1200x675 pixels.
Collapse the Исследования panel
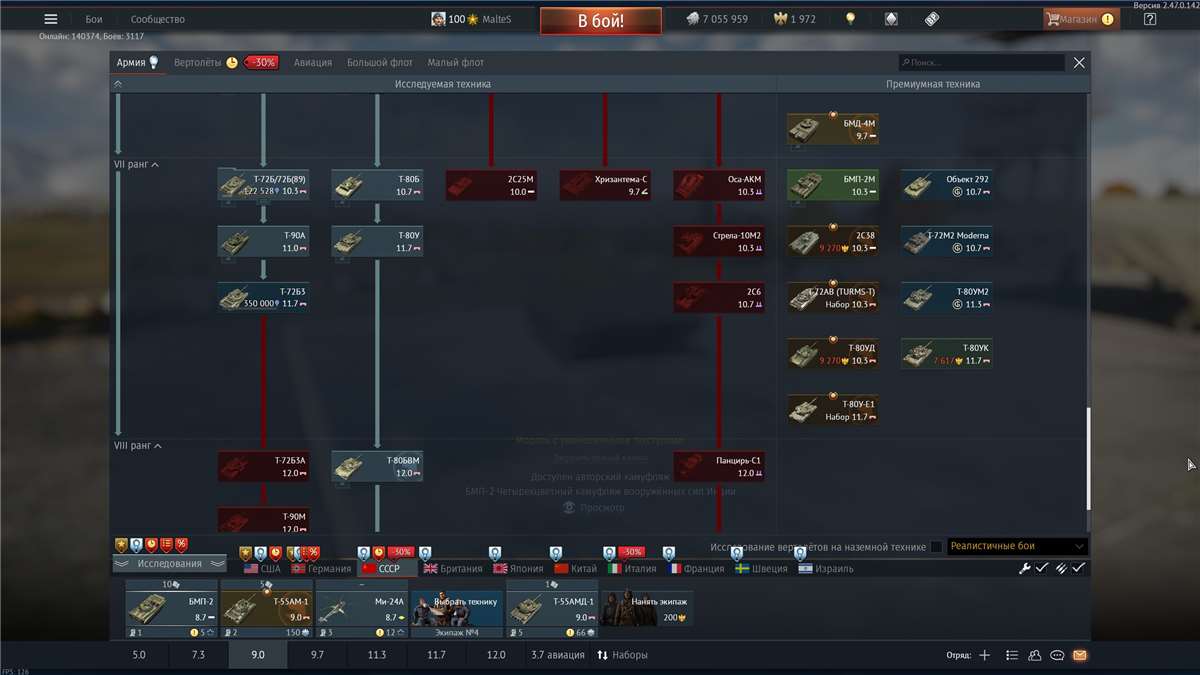[x=169, y=564]
